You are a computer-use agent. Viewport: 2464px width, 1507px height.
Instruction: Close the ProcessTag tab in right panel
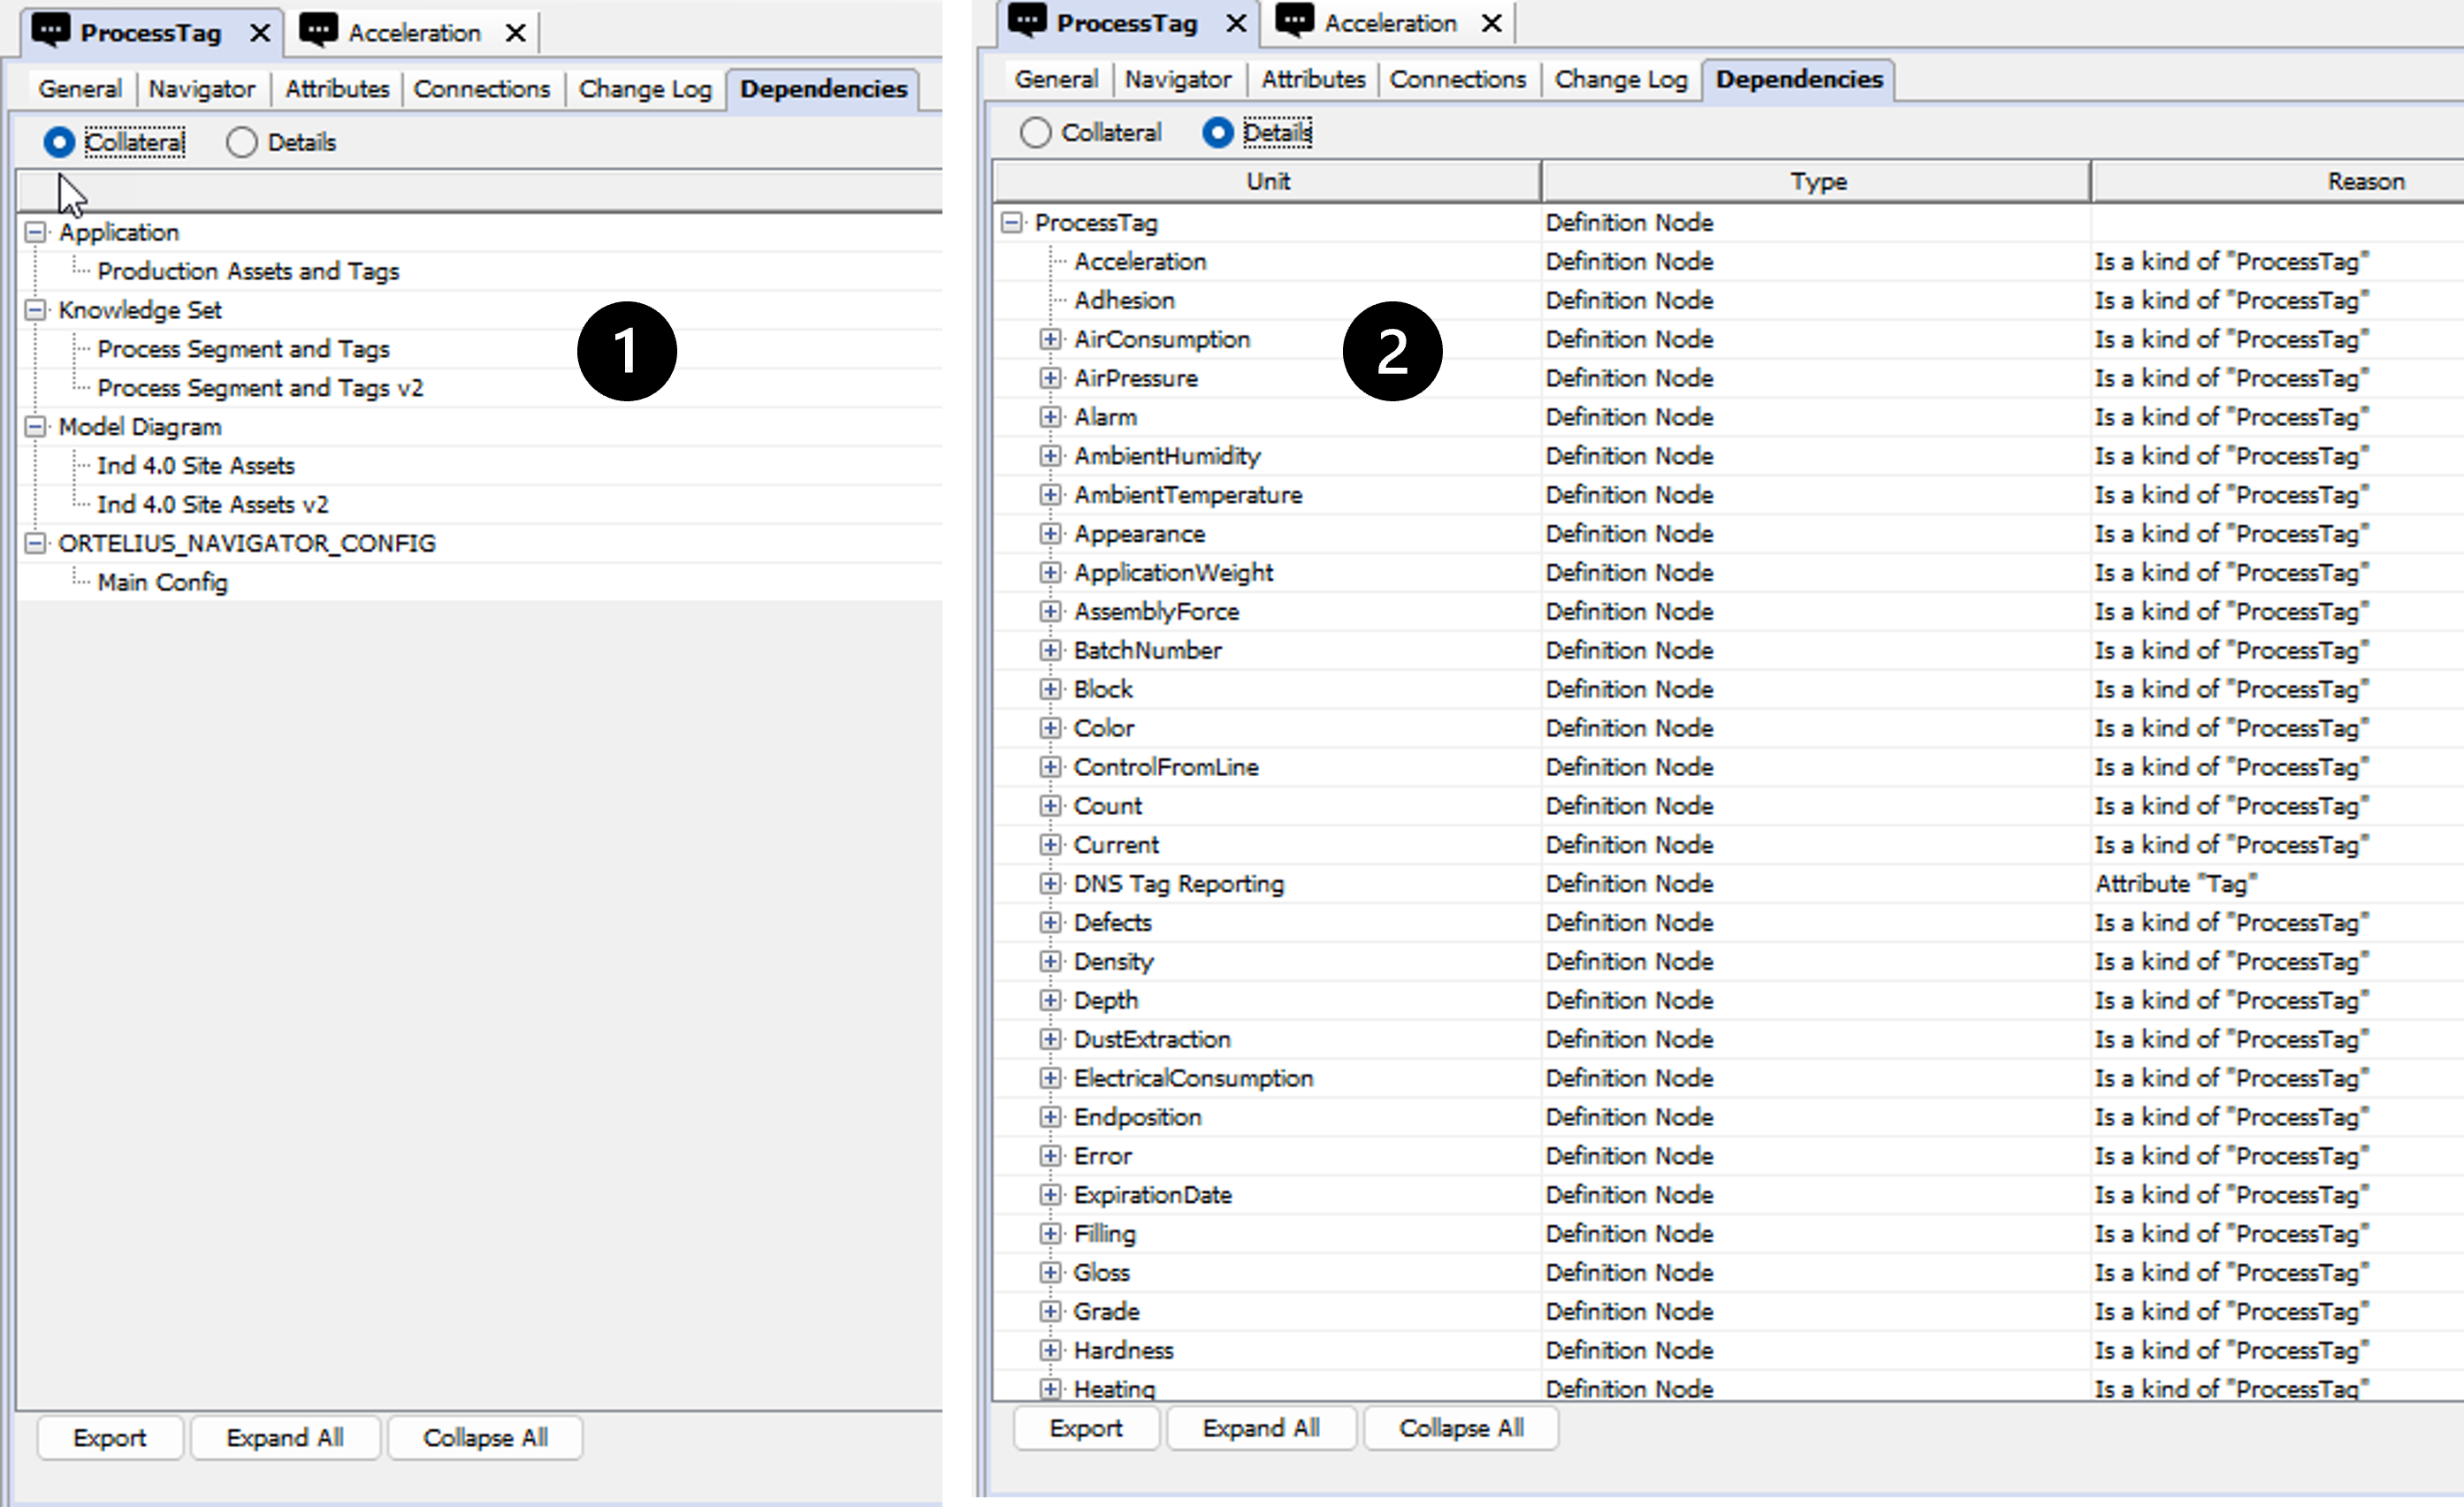click(x=1237, y=23)
